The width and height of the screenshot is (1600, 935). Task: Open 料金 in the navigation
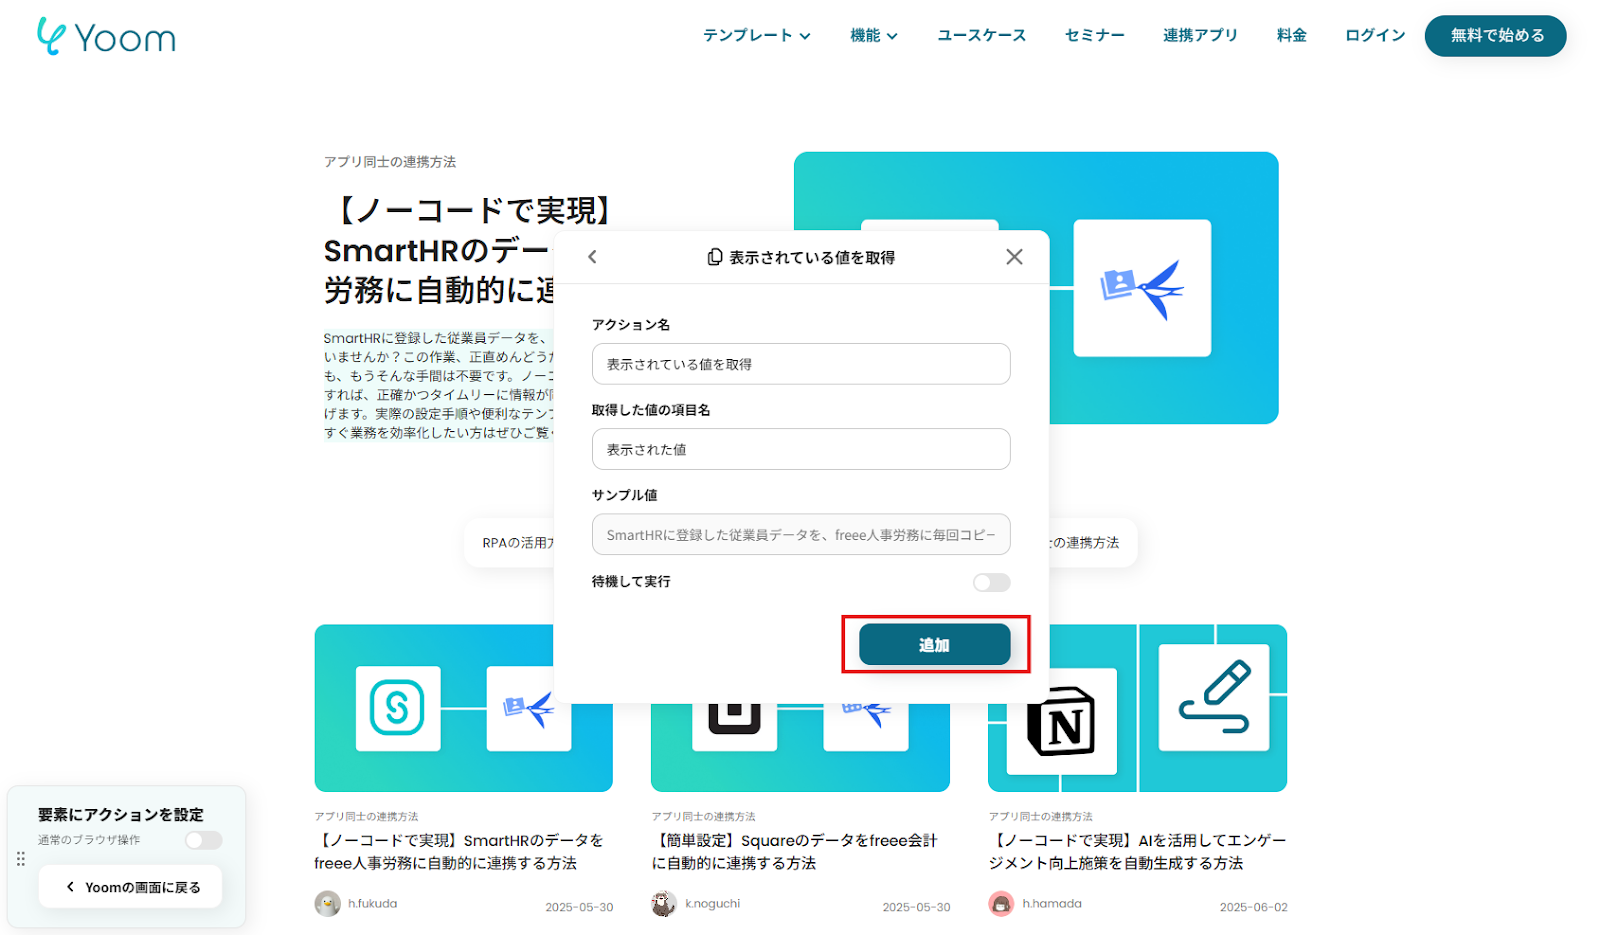pos(1291,36)
